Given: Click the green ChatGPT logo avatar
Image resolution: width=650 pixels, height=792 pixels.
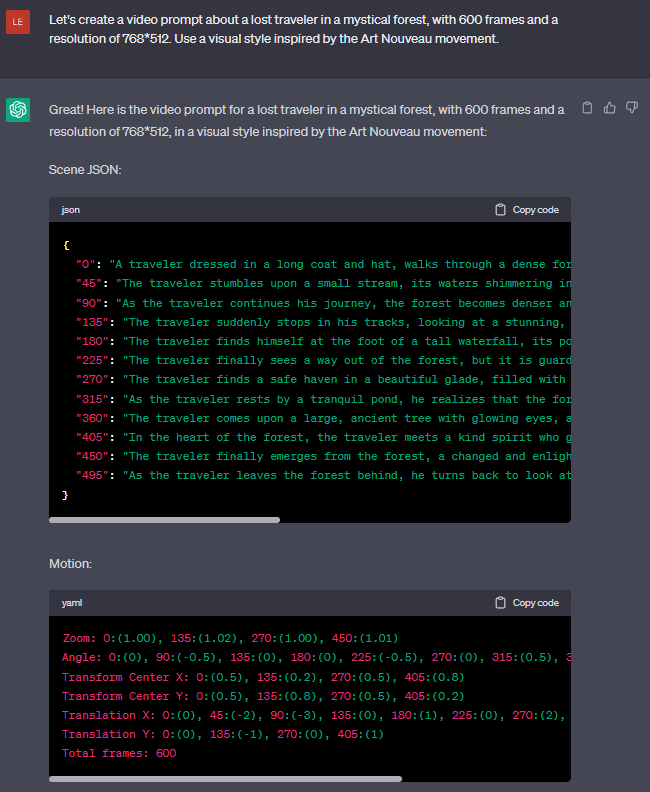Looking at the screenshot, I should point(18,110).
